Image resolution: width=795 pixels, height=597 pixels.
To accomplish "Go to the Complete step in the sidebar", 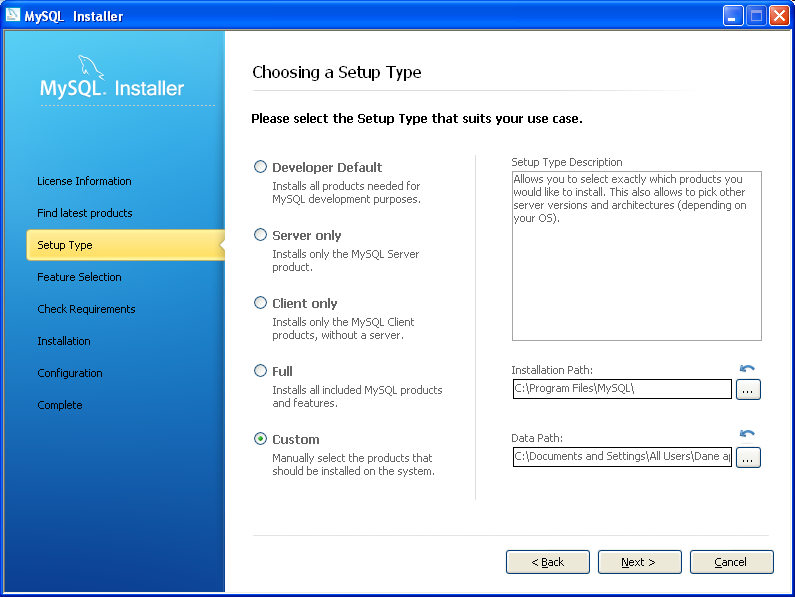I will point(60,405).
